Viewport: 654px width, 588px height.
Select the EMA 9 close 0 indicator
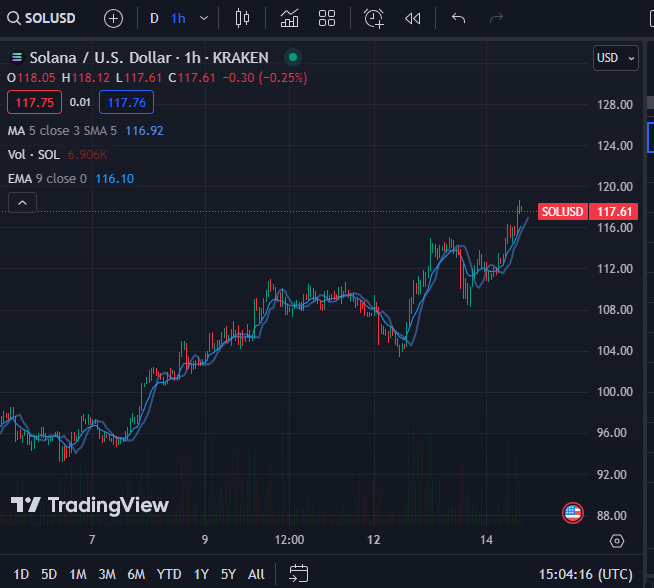tap(47, 179)
